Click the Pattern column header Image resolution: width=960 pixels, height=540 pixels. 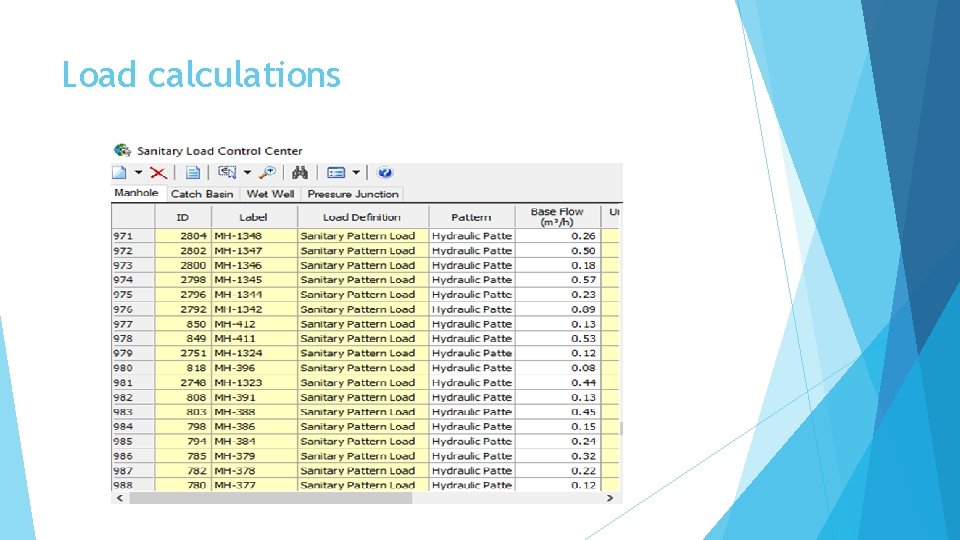pos(471,217)
